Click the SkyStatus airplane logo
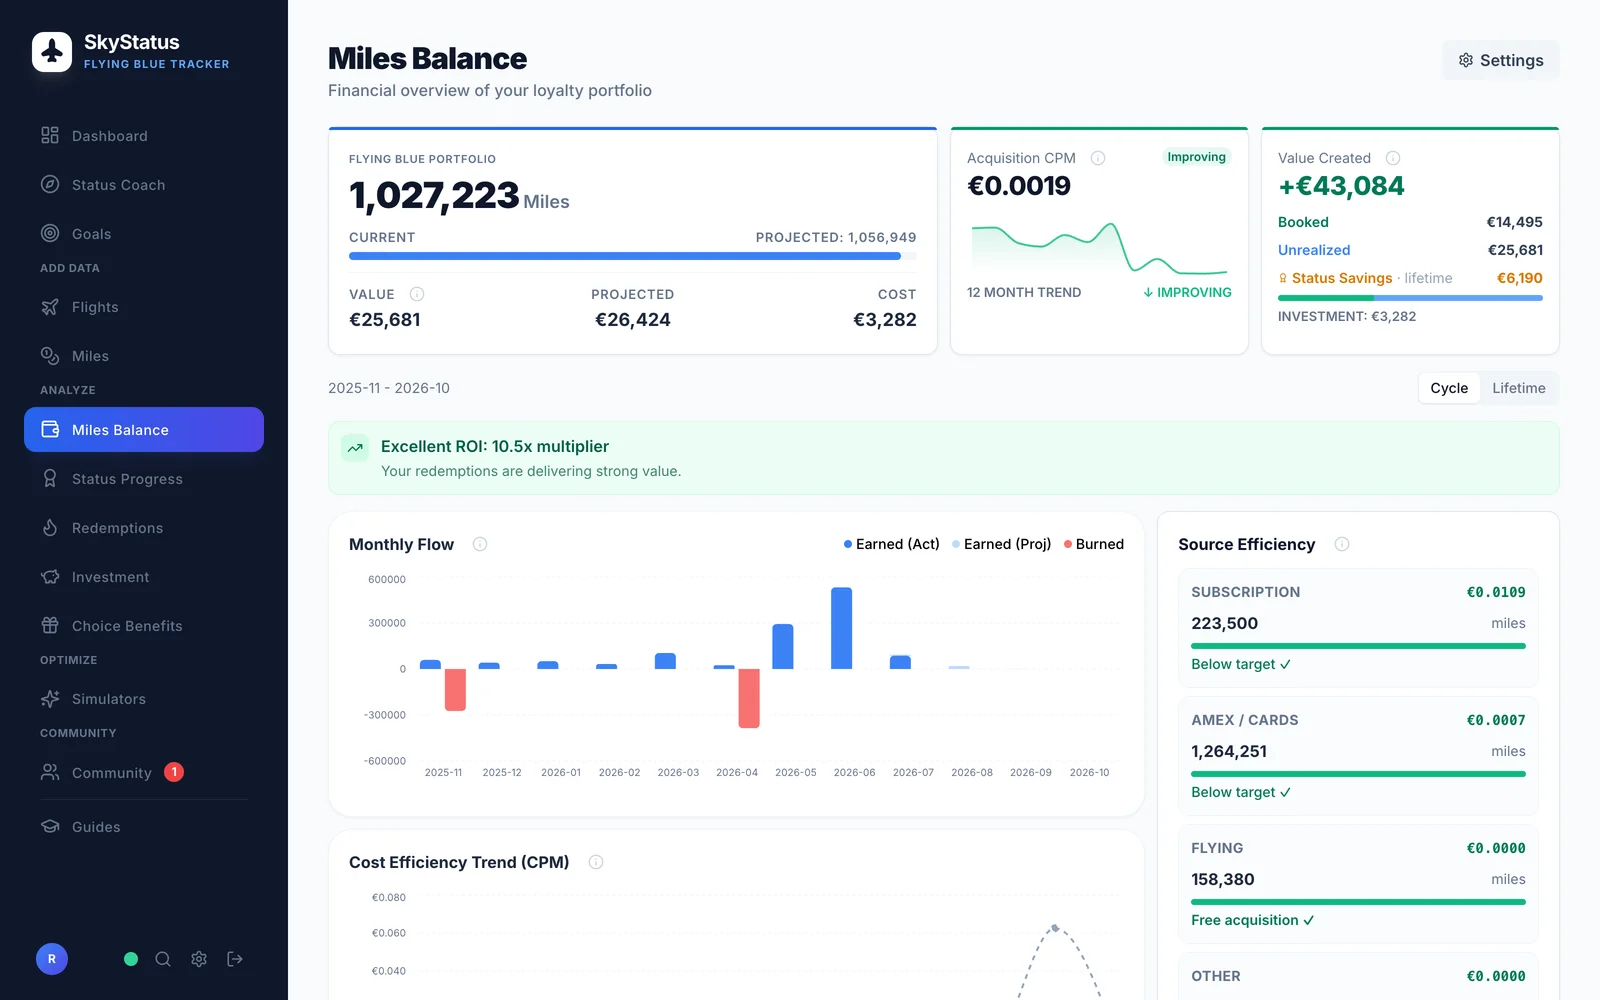This screenshot has height=1000, width=1600. 52,52
